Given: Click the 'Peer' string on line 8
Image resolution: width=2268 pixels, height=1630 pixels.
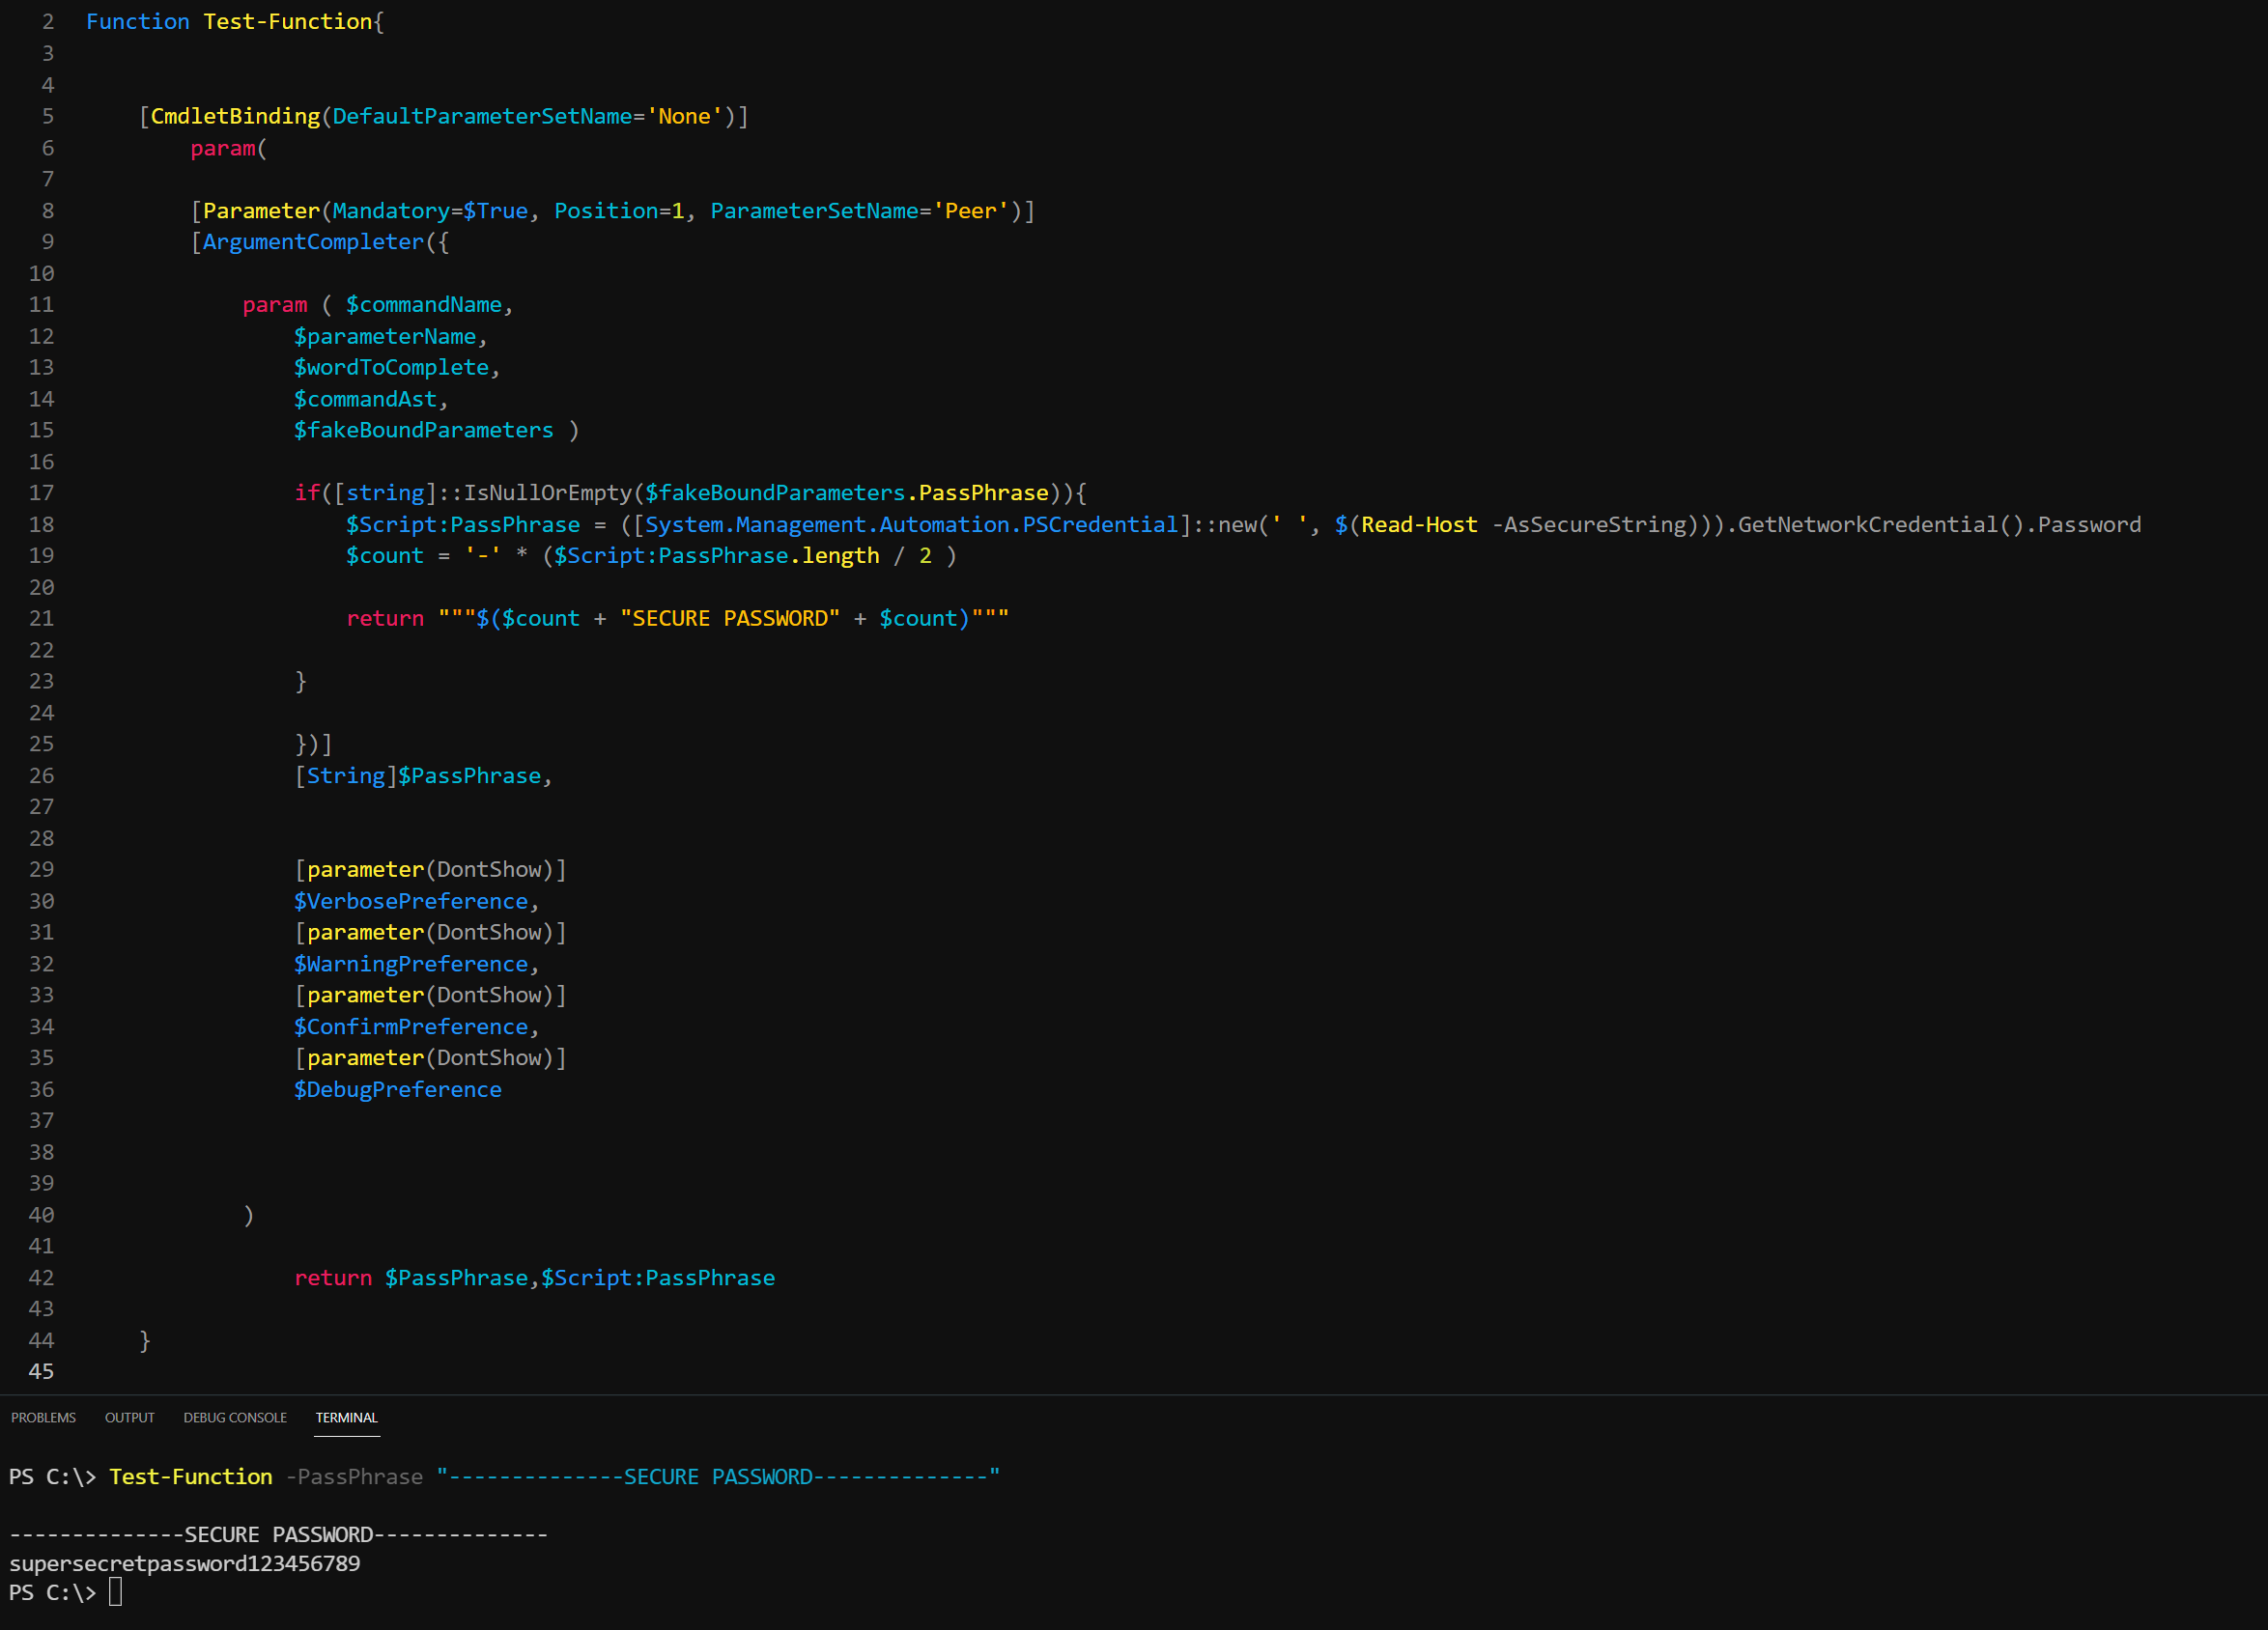Looking at the screenshot, I should pos(970,210).
